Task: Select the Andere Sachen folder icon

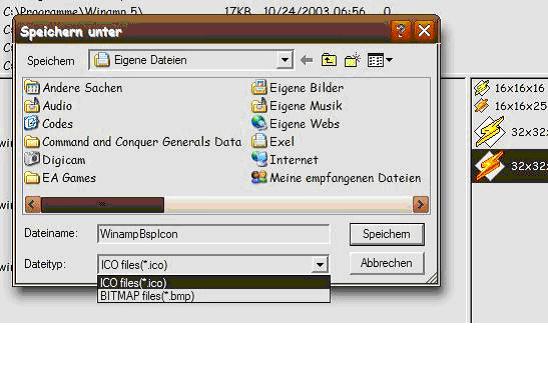Action: coord(32,87)
